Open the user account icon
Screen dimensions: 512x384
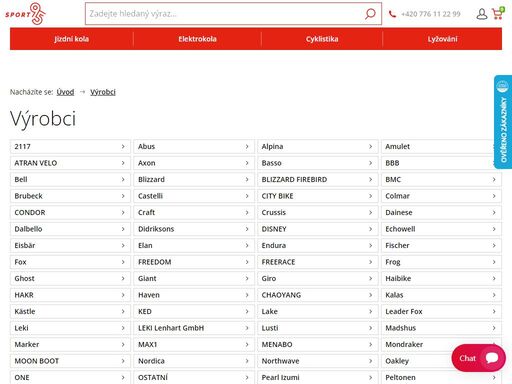click(481, 14)
